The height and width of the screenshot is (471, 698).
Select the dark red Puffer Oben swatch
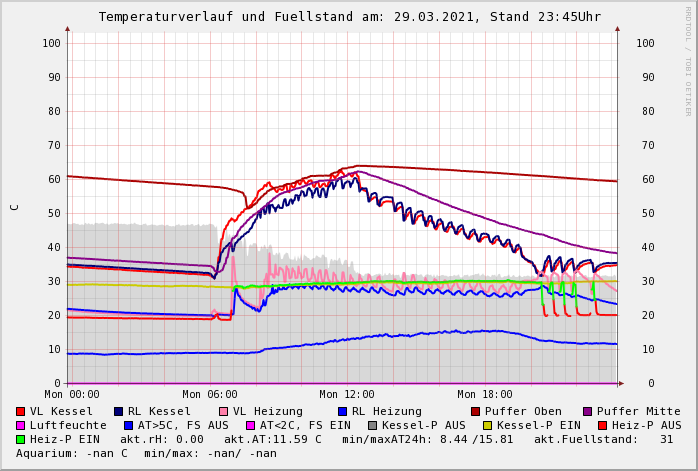[476, 411]
